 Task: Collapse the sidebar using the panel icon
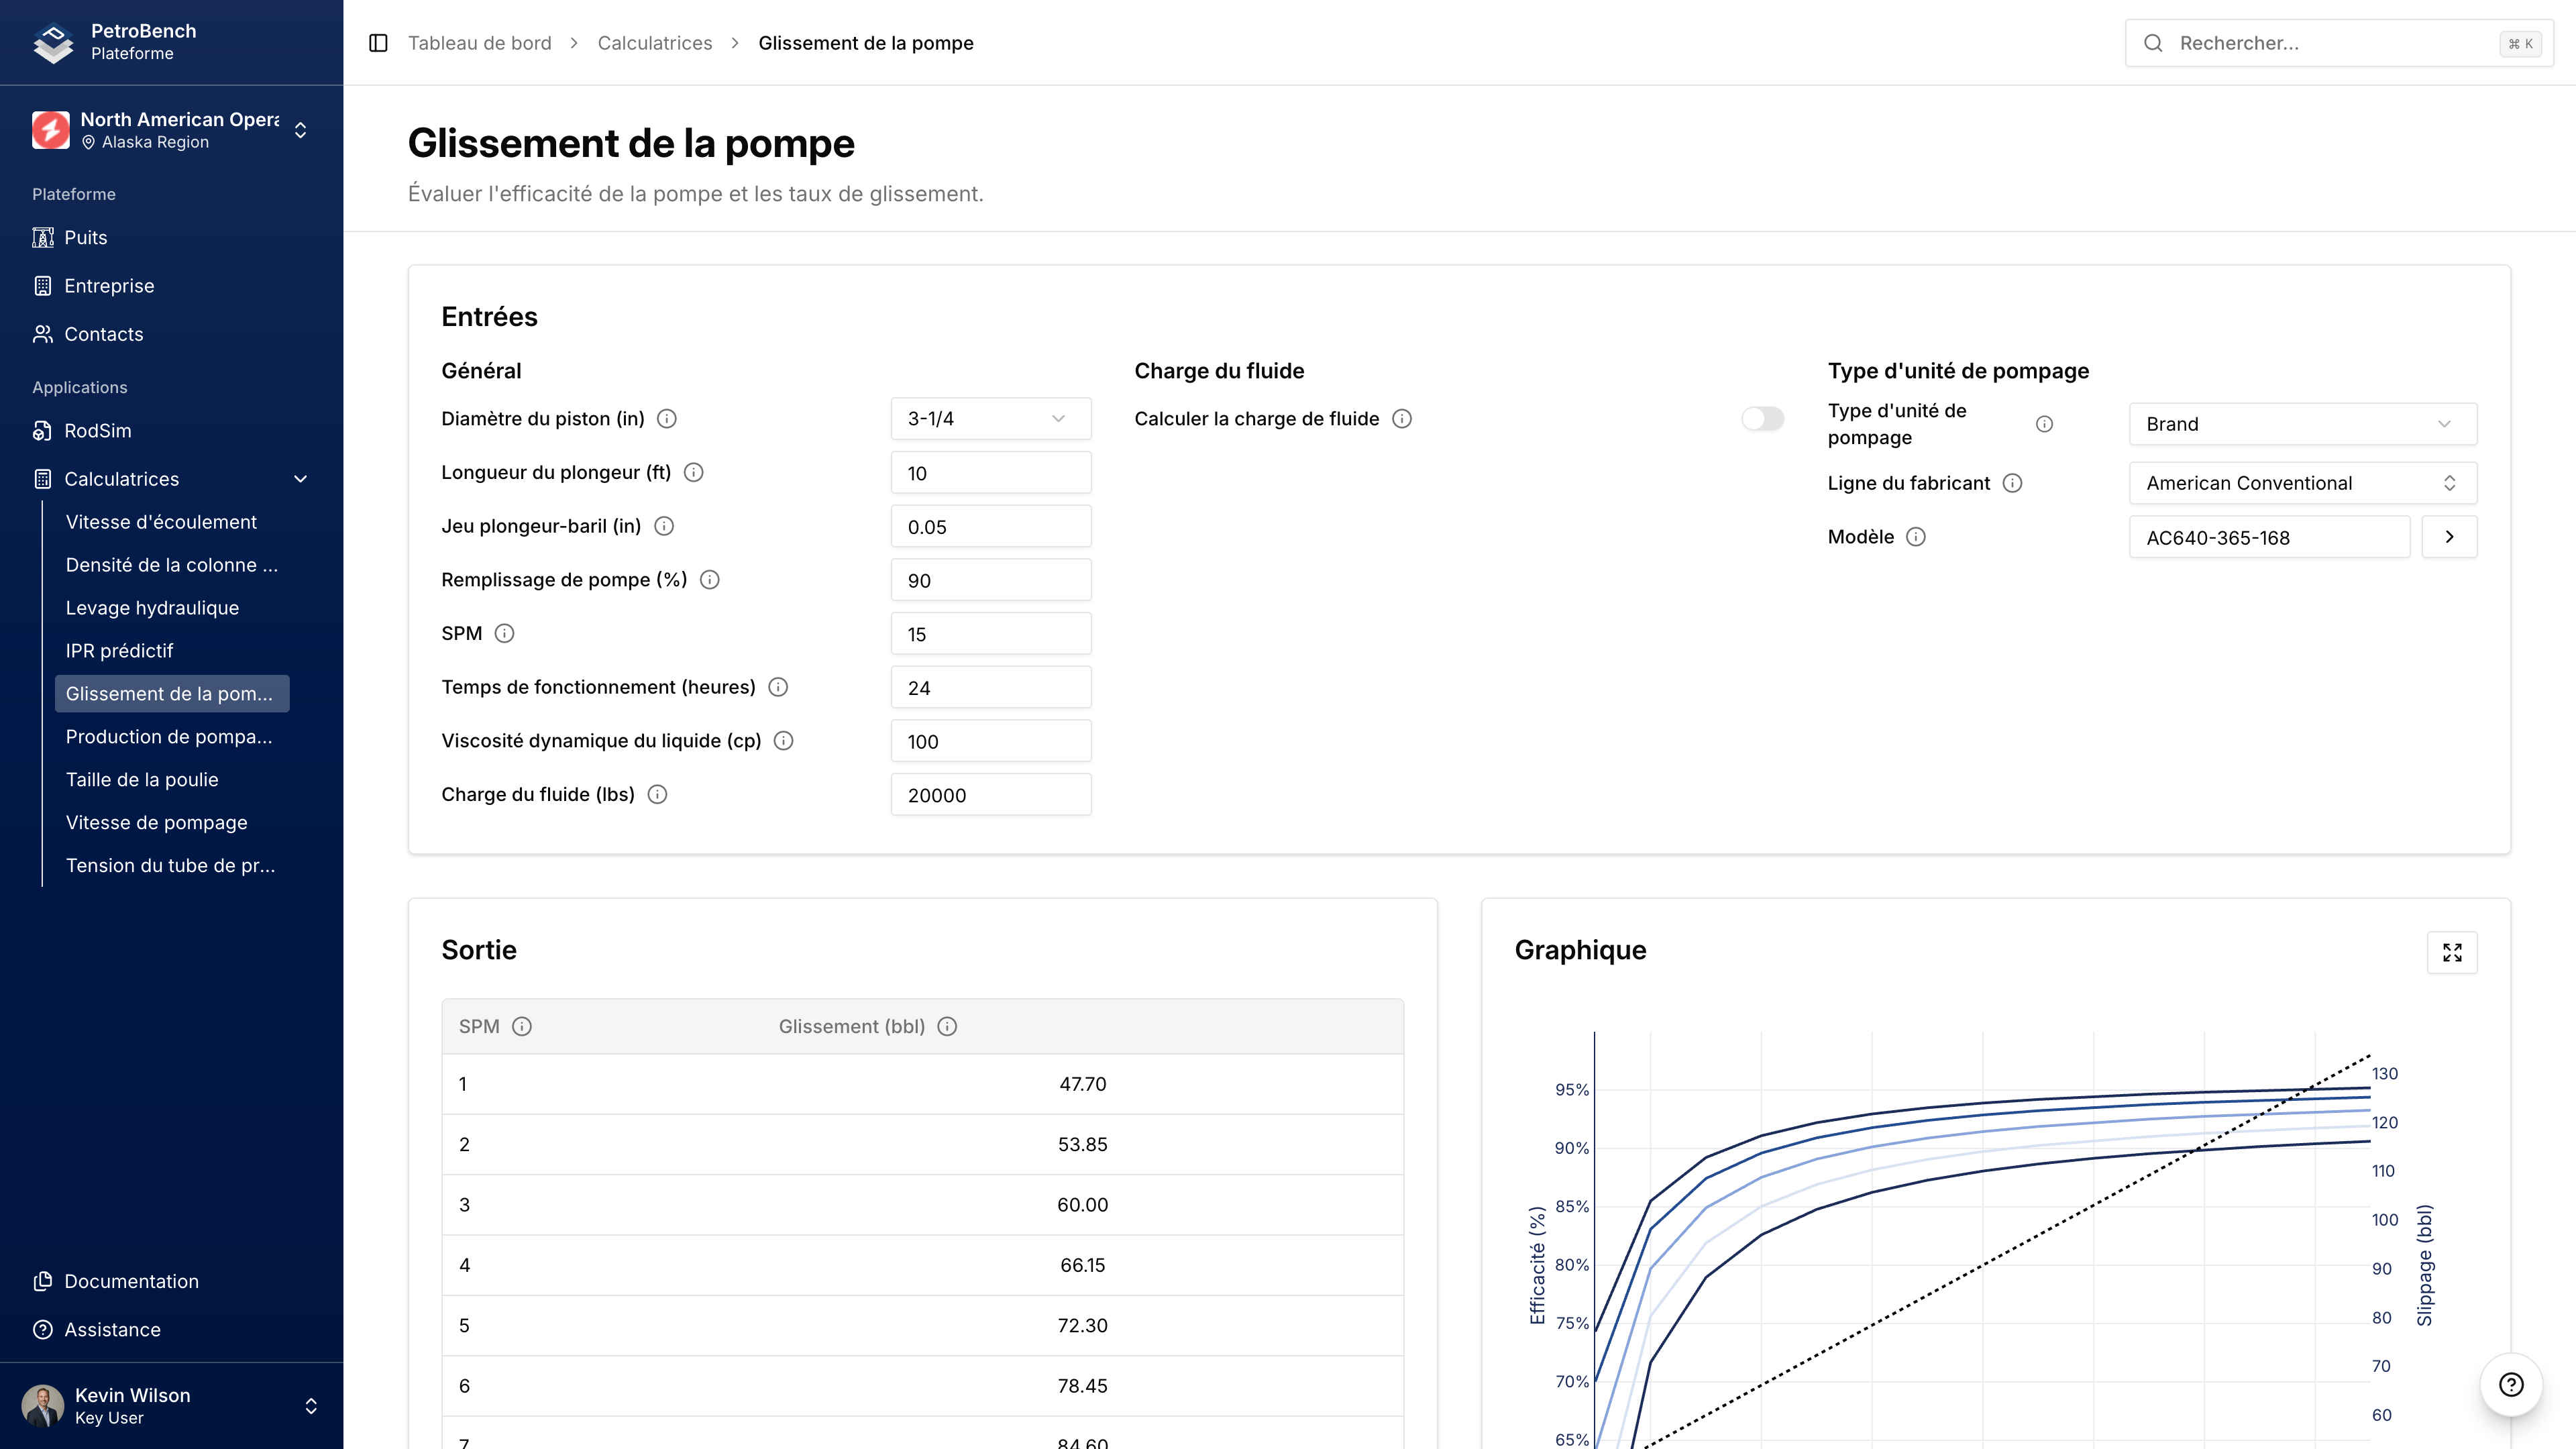click(377, 43)
